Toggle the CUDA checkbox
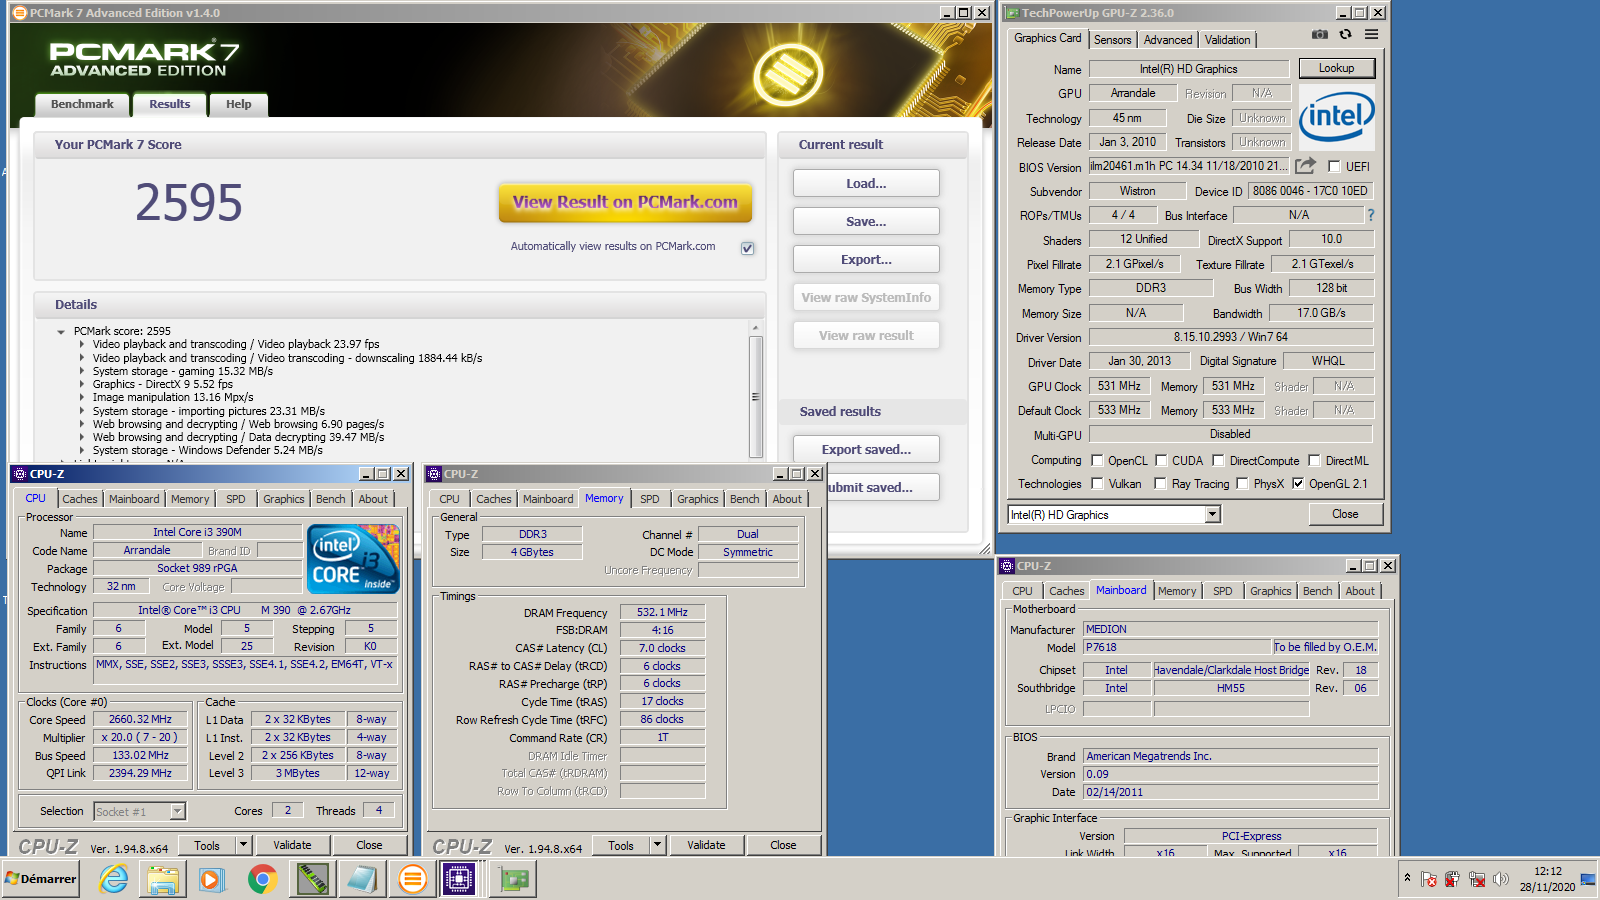 click(1161, 460)
